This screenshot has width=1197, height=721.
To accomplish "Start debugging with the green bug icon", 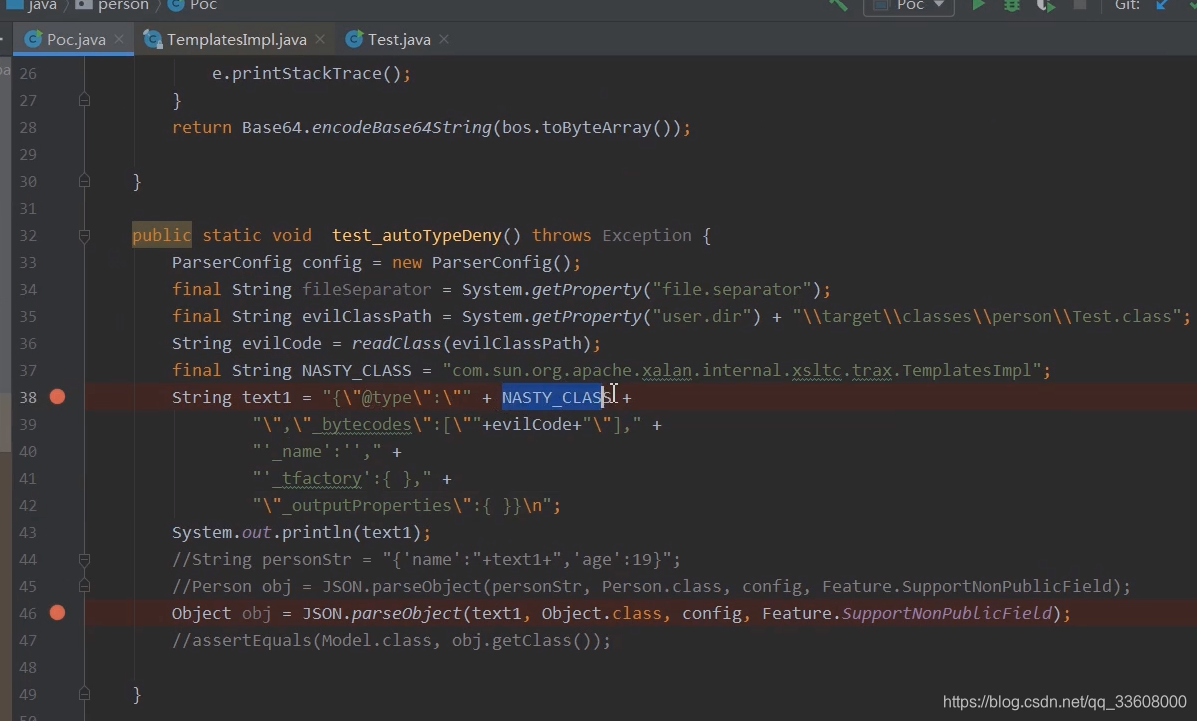I will point(1012,5).
